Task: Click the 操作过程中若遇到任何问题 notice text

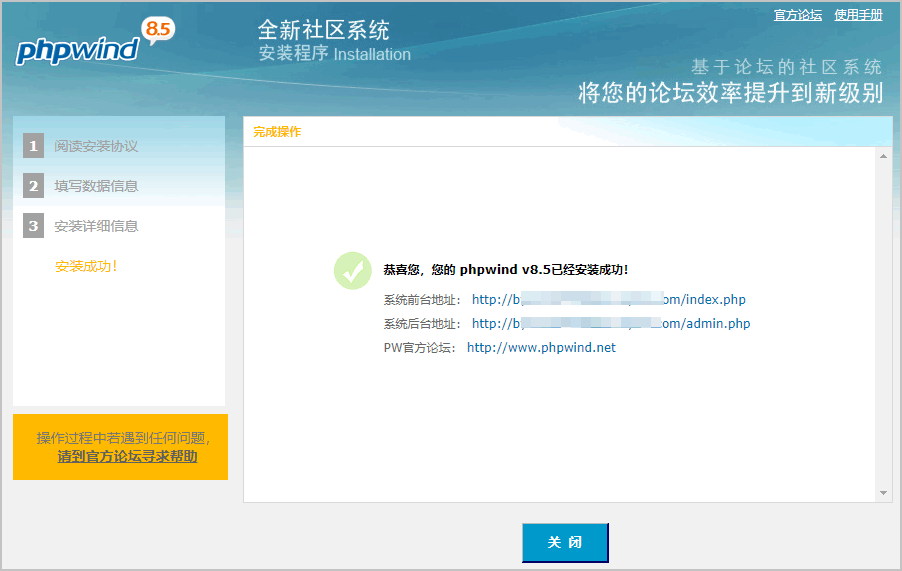Action: [124, 438]
